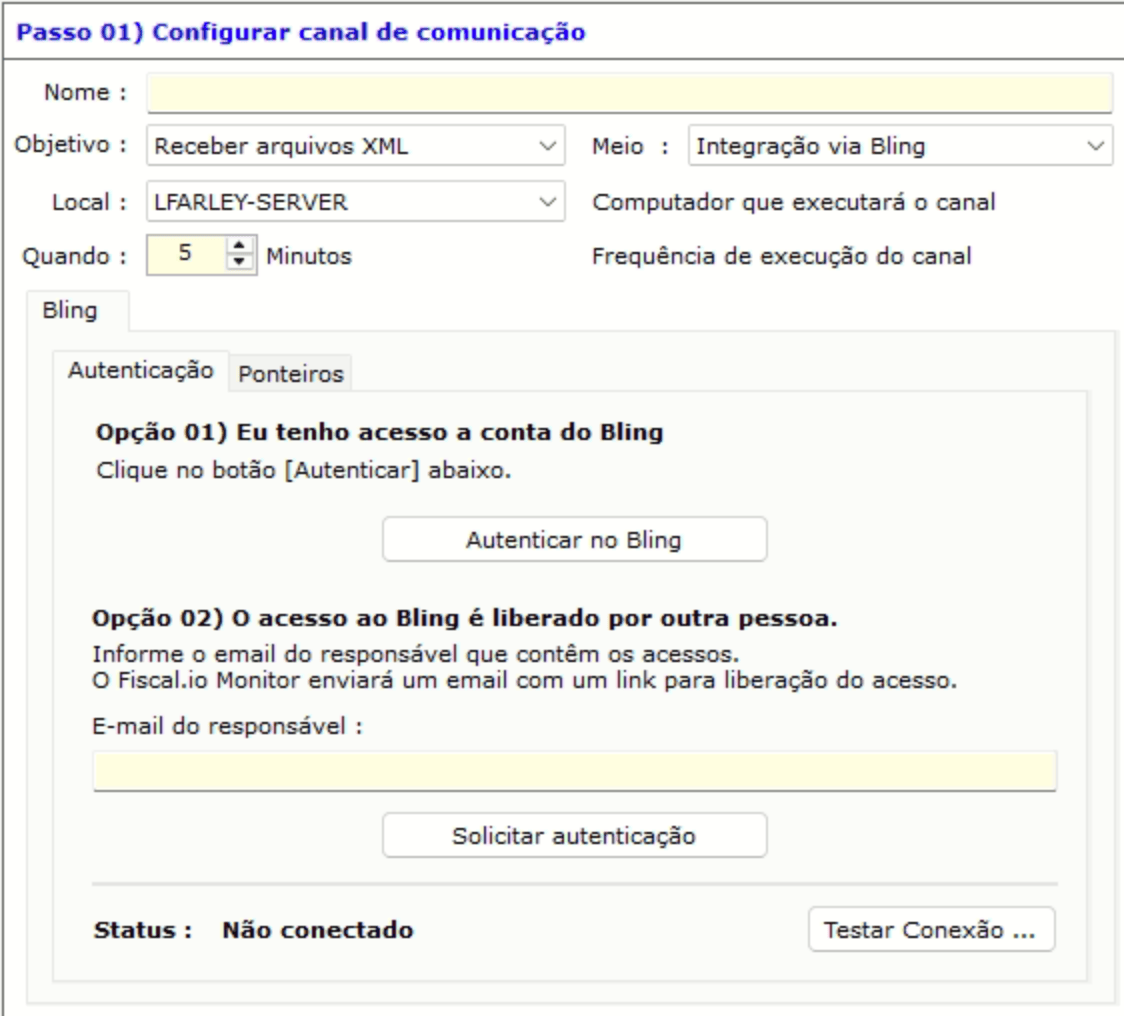Image resolution: width=1124 pixels, height=1016 pixels.
Task: Click the Quando minutes value field
Action: tap(186, 255)
